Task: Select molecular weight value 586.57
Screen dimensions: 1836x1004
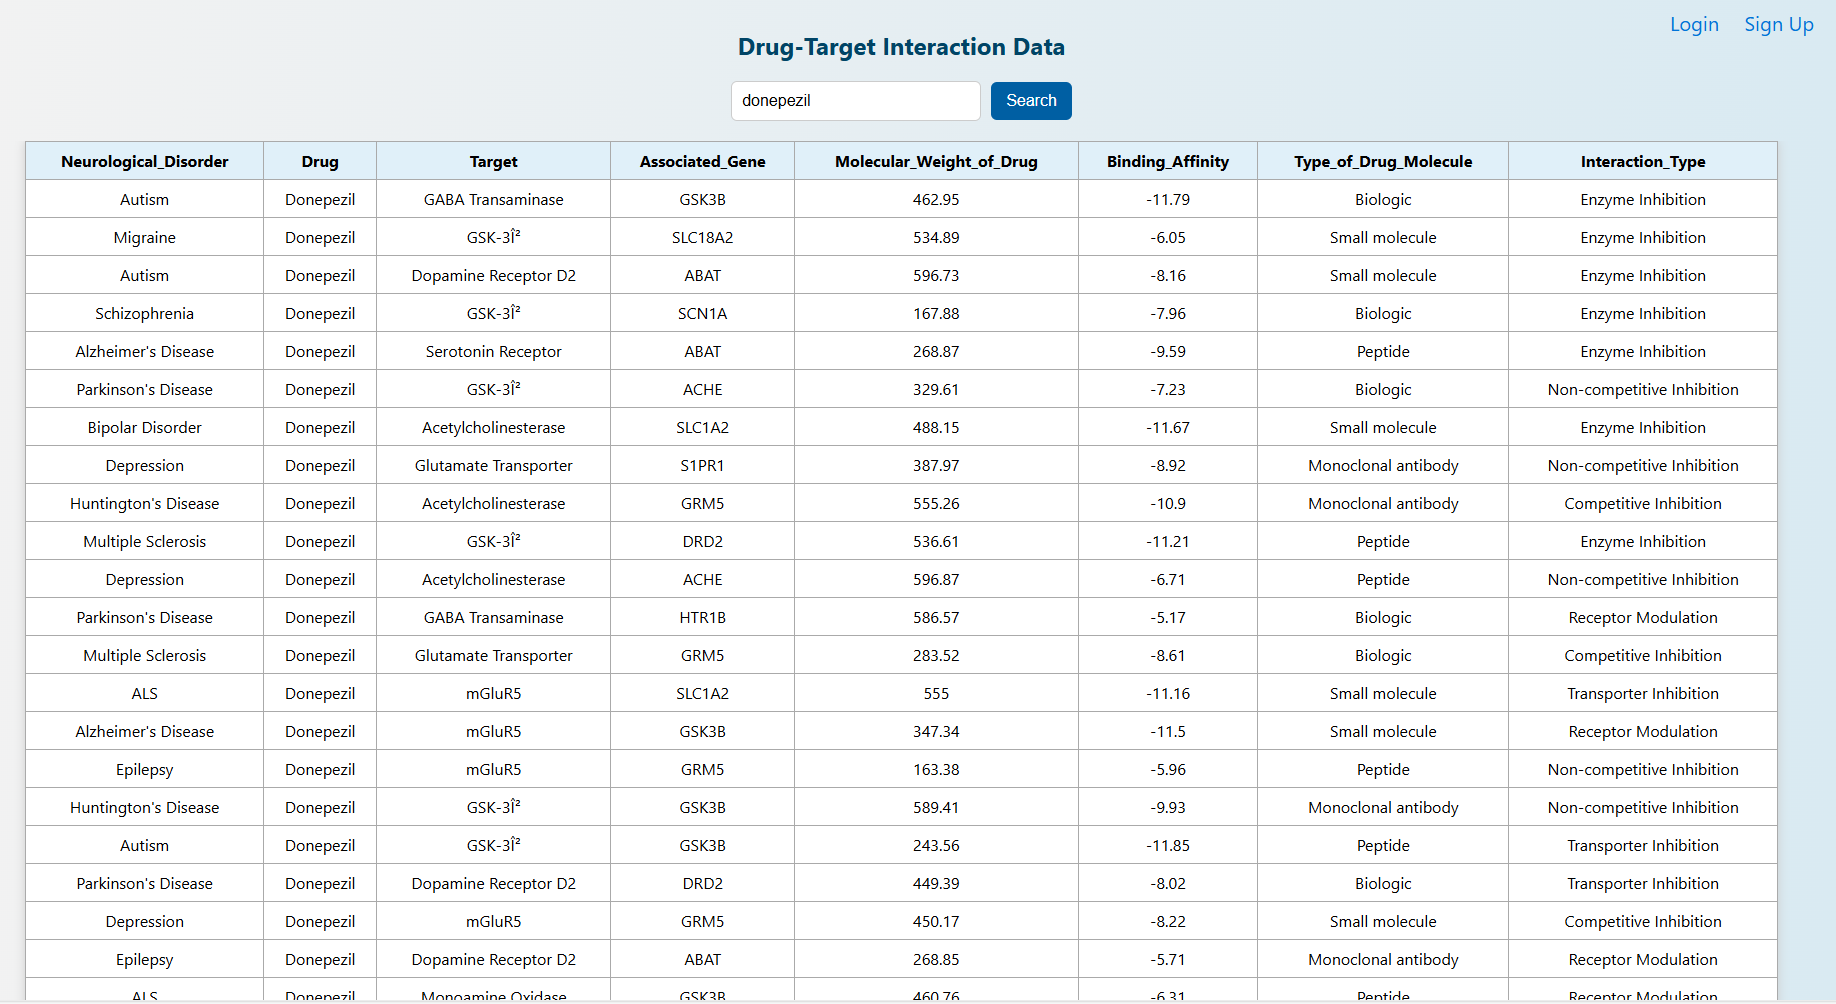Action: [x=936, y=617]
